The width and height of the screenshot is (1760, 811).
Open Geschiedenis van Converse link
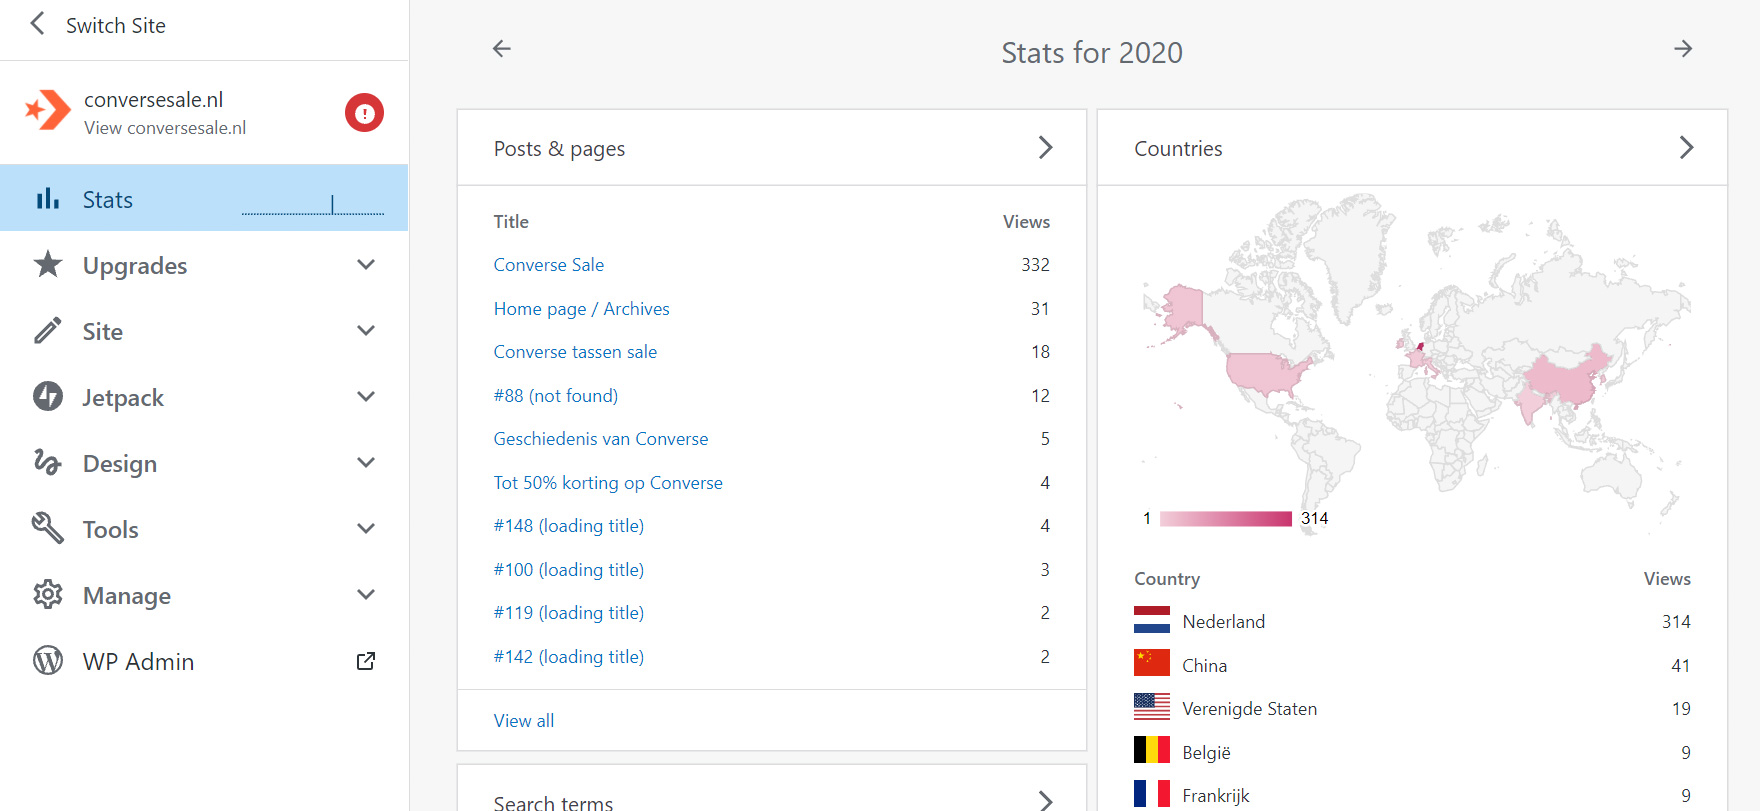601,439
